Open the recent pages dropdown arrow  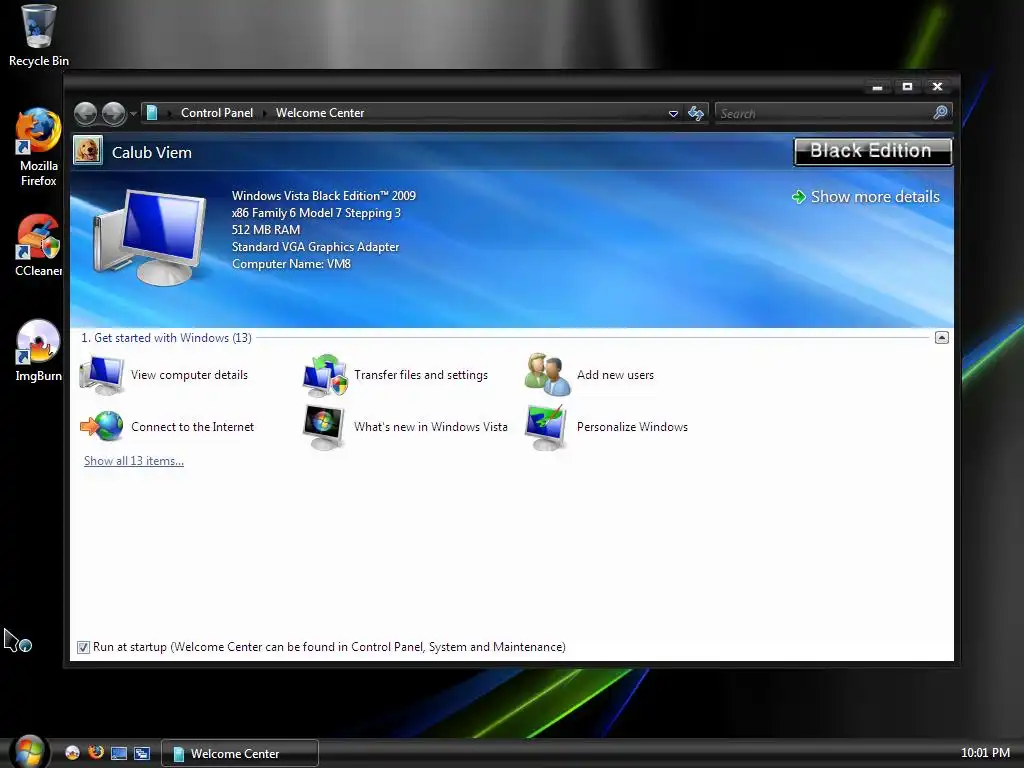point(133,114)
